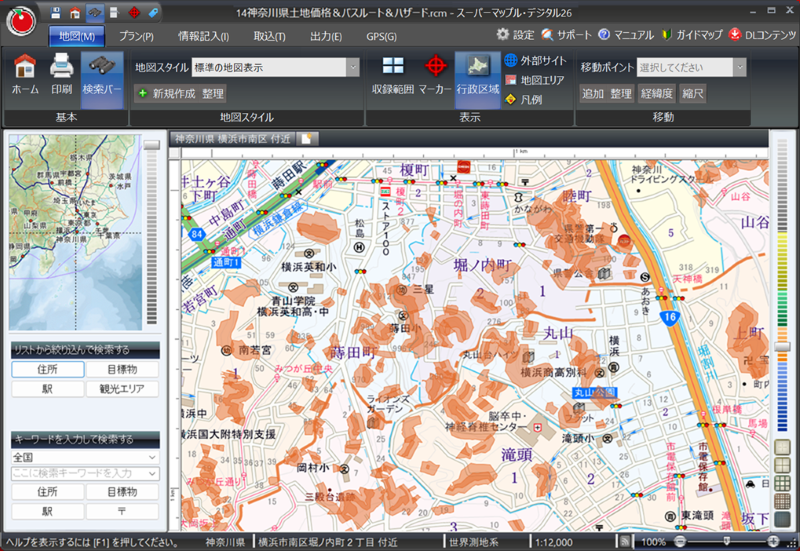Click the 〒 postal code search button
This screenshot has width=800, height=551.
(x=122, y=511)
